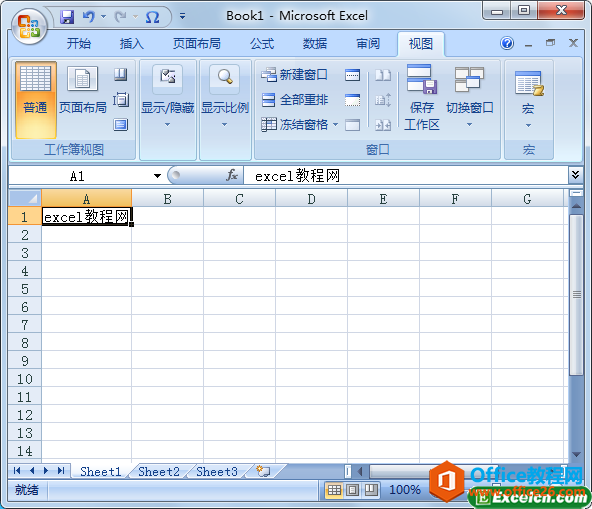Insert new worksheet tab icon
This screenshot has width=592, height=509.
click(x=264, y=472)
